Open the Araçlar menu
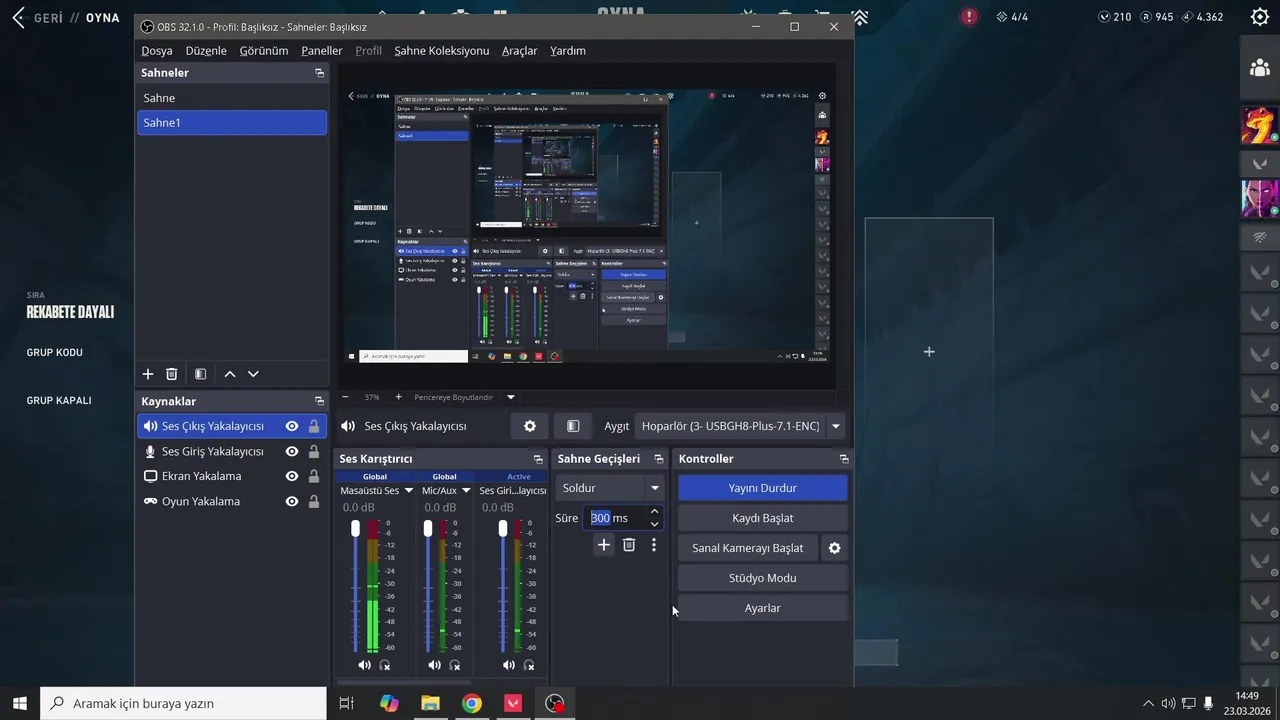This screenshot has width=1280, height=720. click(x=520, y=51)
